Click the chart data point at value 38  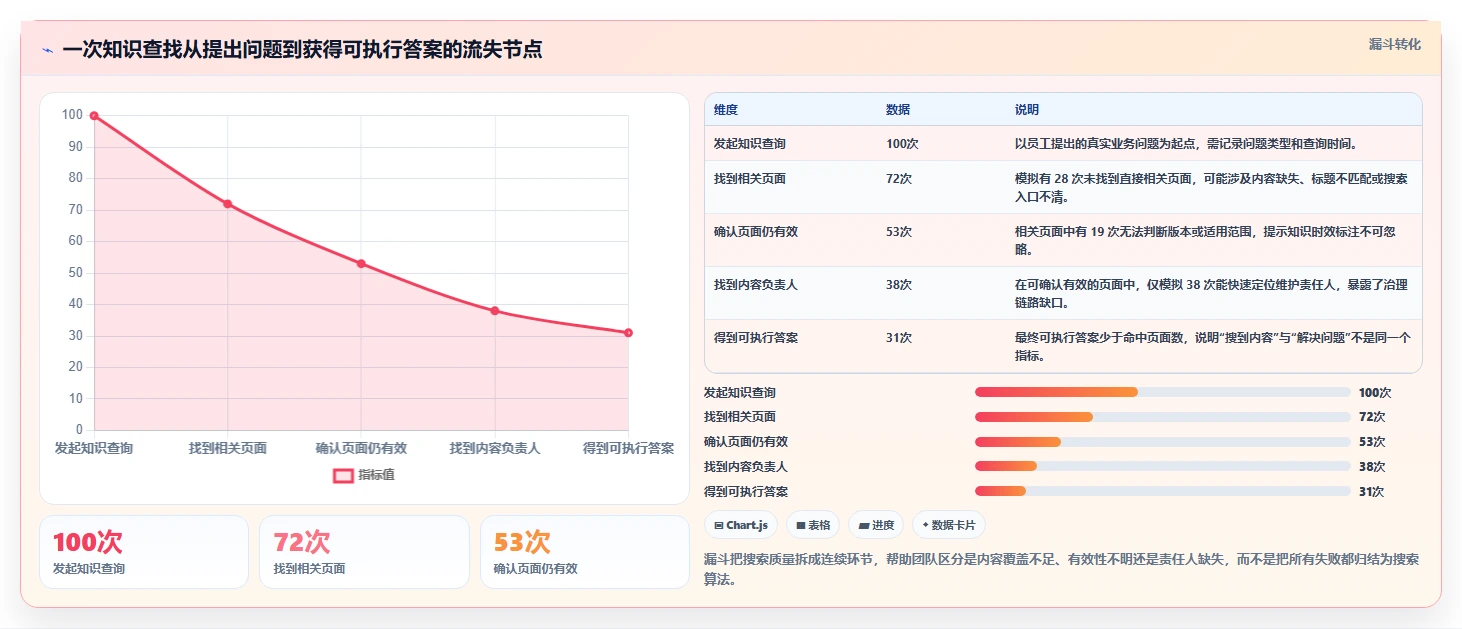click(495, 311)
